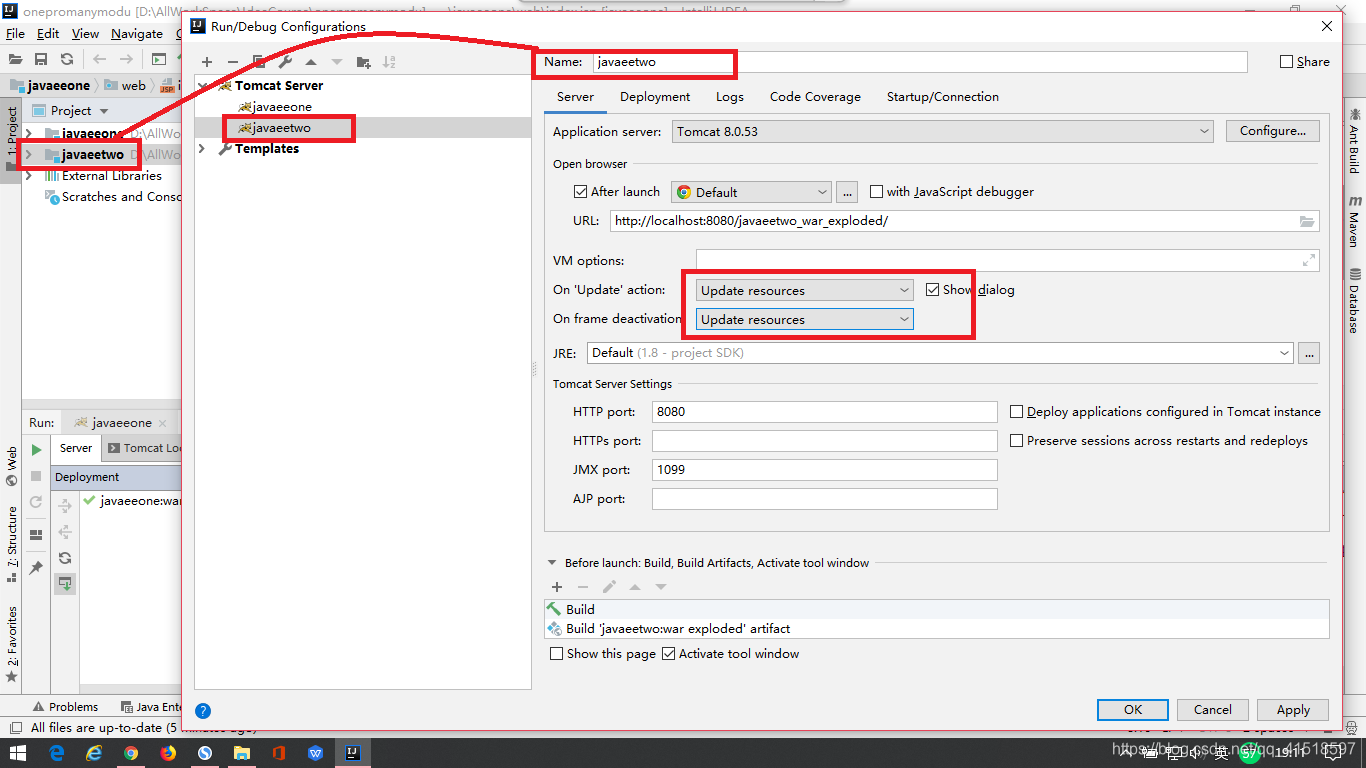The image size is (1366, 768).
Task: Expand VM options field with expand icon
Action: click(x=1309, y=260)
